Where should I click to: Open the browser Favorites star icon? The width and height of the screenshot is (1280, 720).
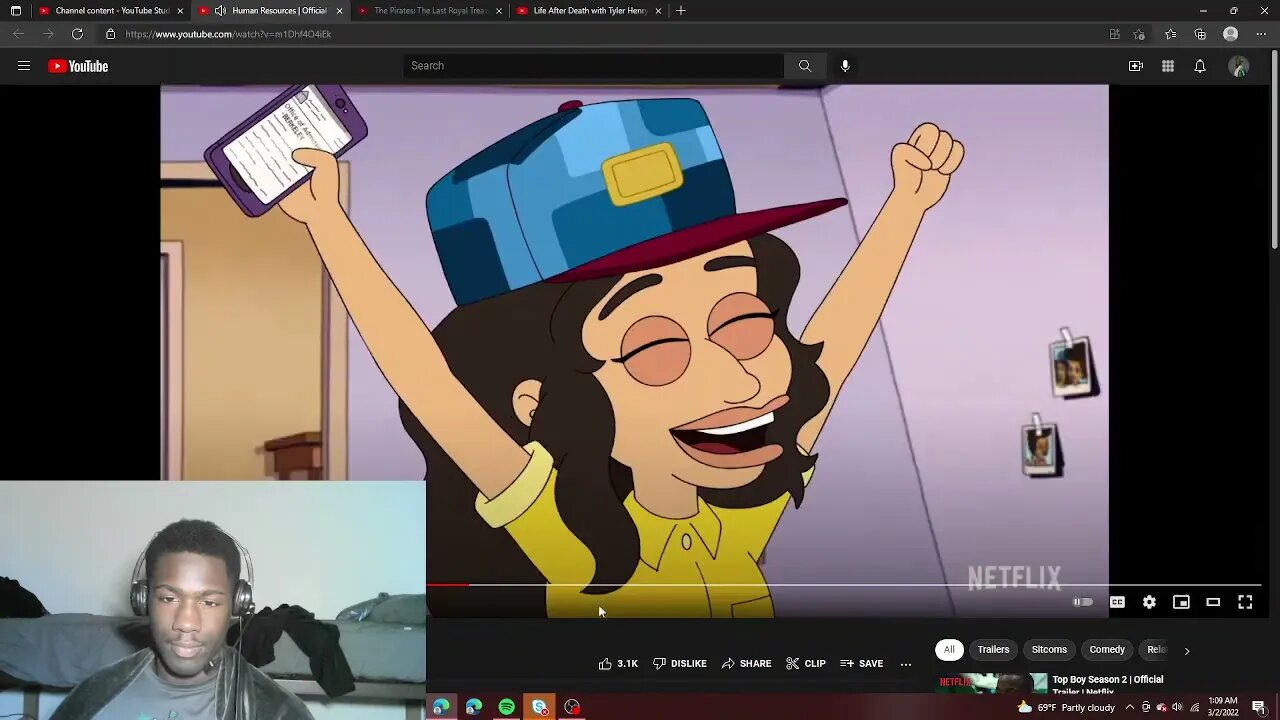click(1171, 34)
